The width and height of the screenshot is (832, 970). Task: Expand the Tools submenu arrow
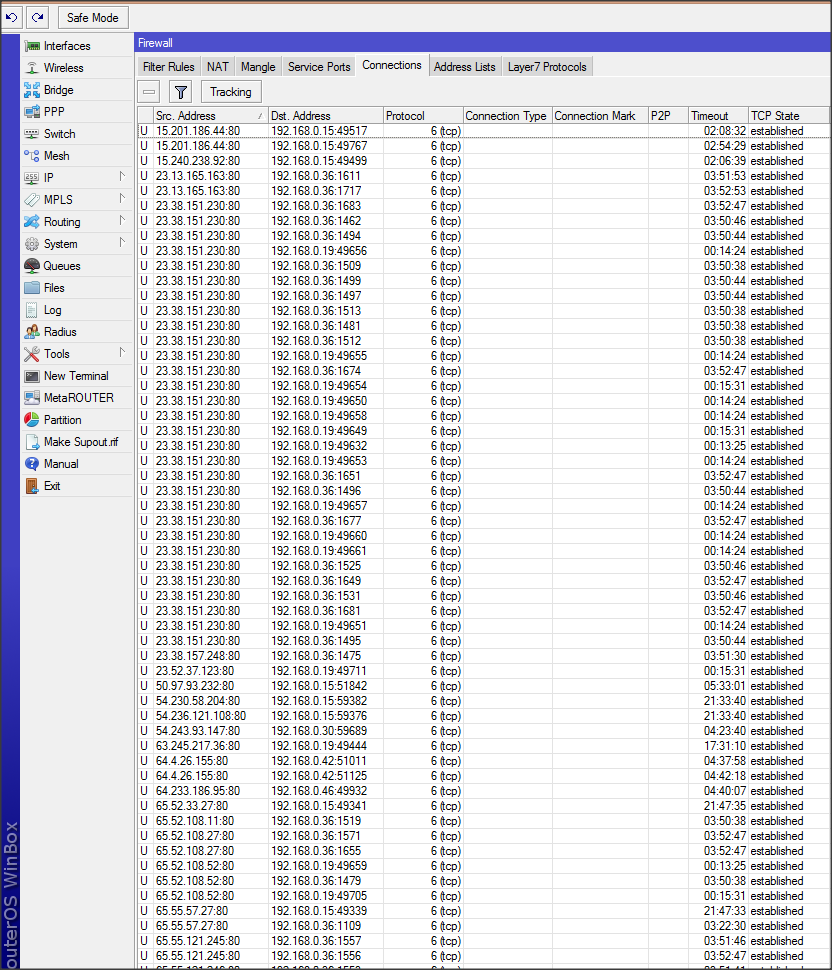122,353
